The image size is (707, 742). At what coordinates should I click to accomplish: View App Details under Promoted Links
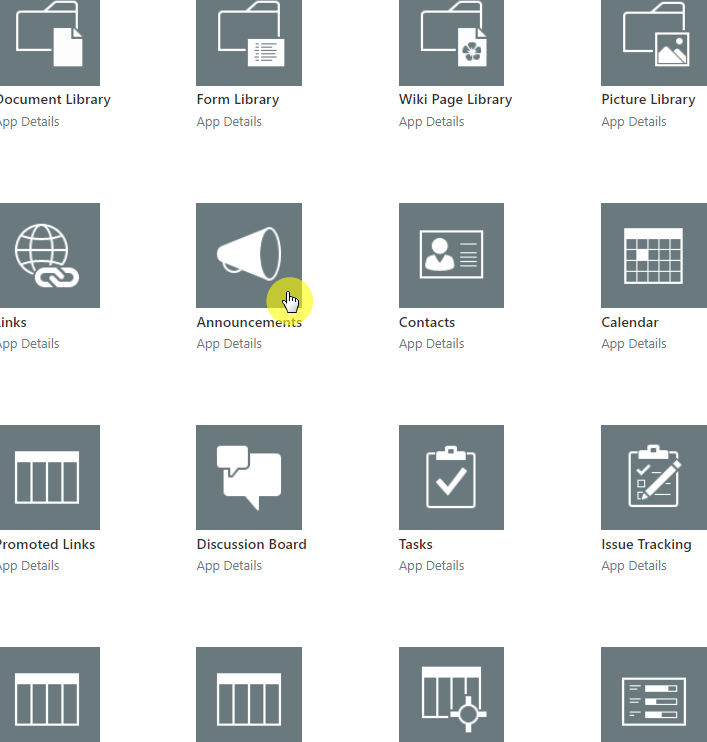pos(29,566)
